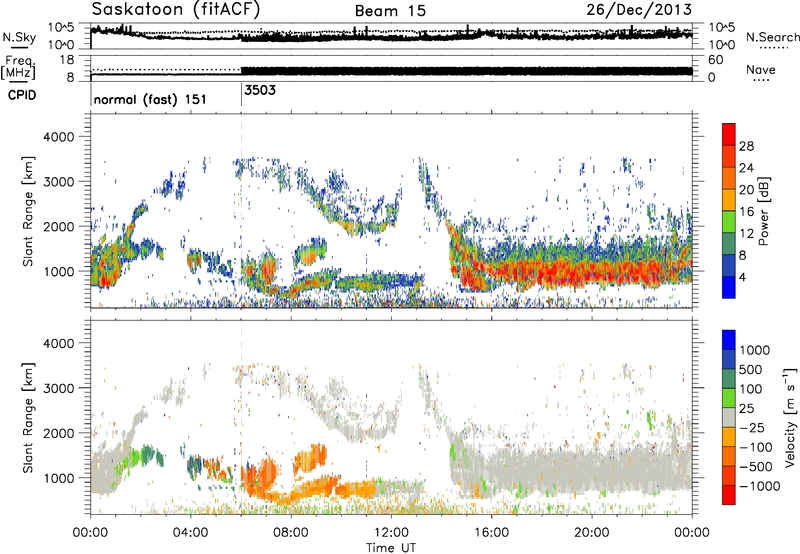This screenshot has width=800, height=554.
Task: Click the "16" Power colorbar tick
Action: (x=746, y=212)
